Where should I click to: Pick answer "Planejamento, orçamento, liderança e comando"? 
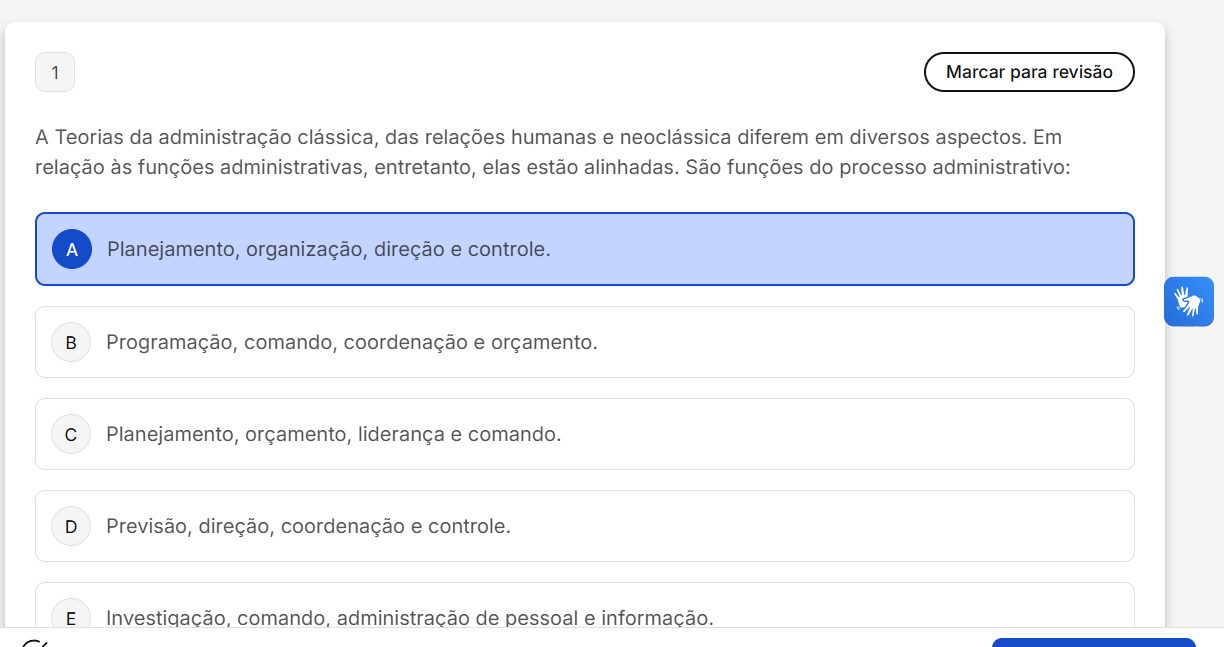pyautogui.click(x=333, y=434)
